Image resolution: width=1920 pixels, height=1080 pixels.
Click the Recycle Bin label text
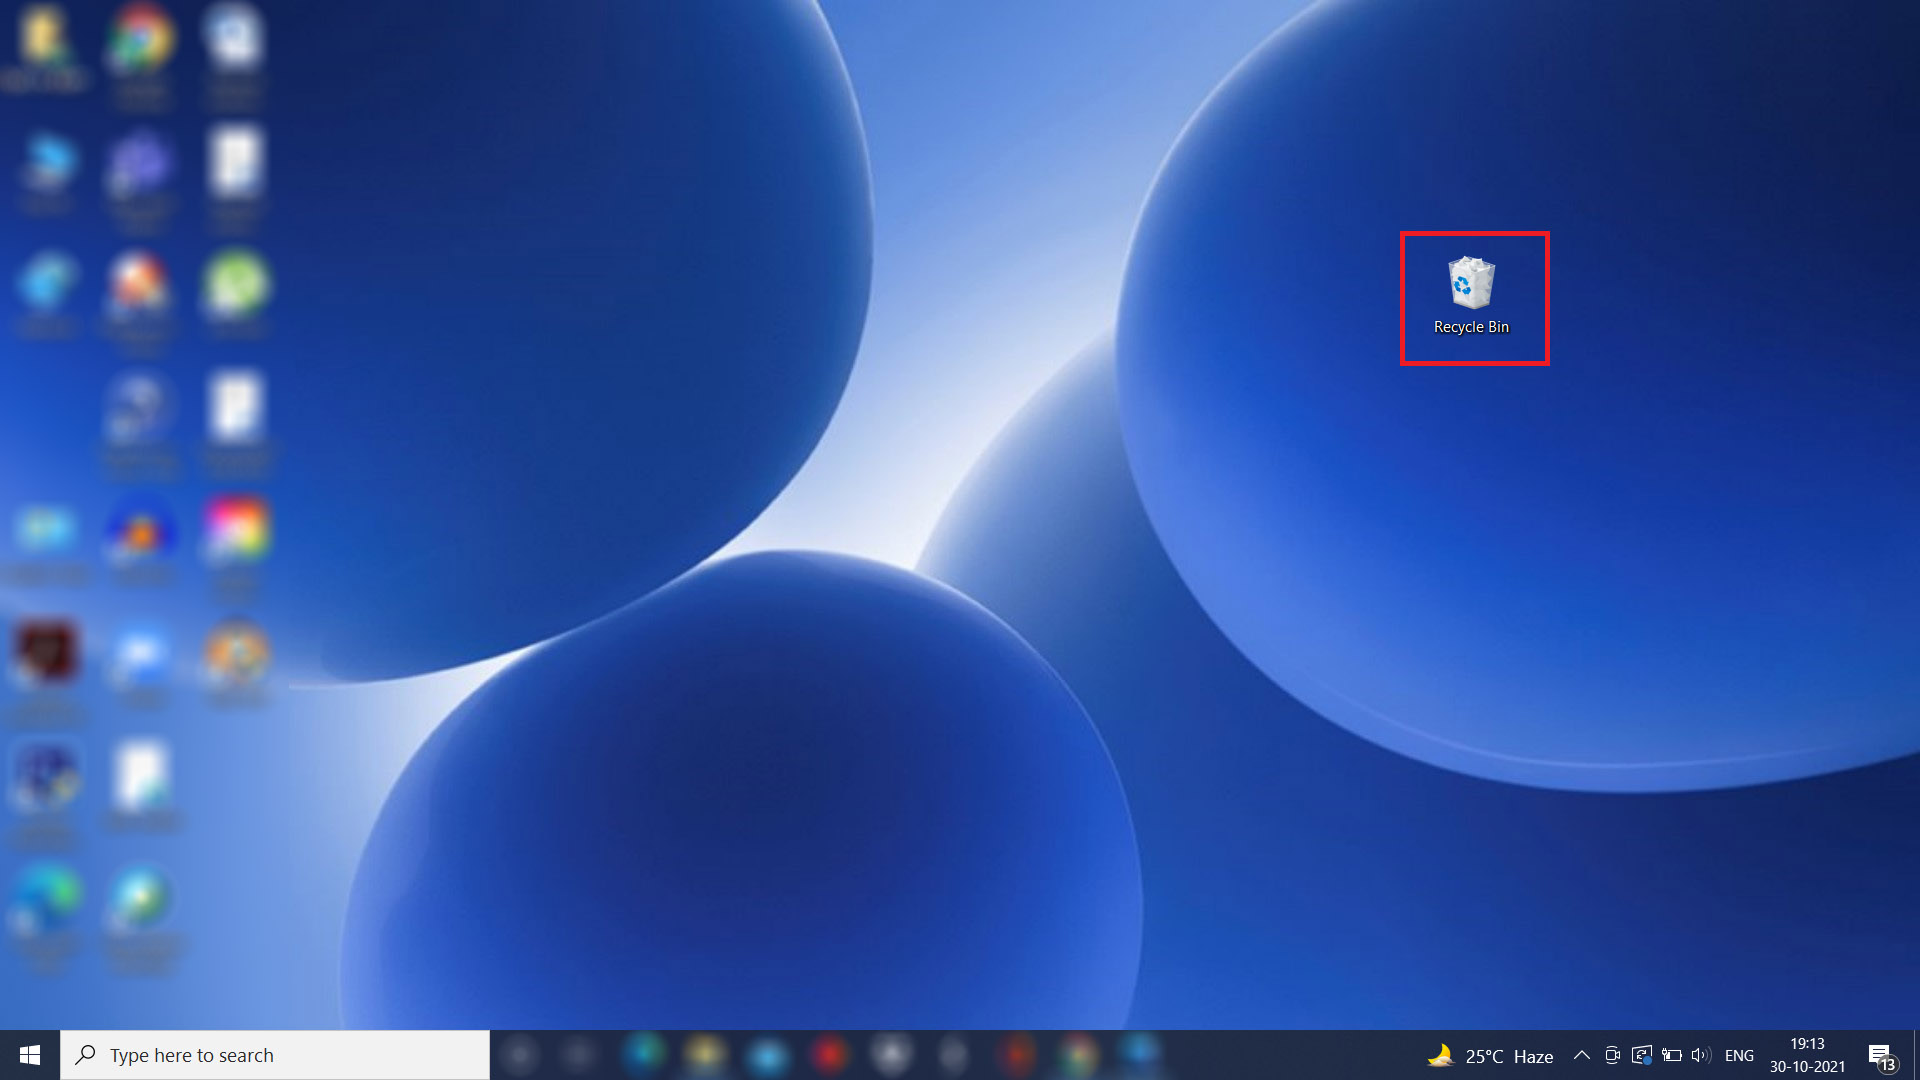1472,326
